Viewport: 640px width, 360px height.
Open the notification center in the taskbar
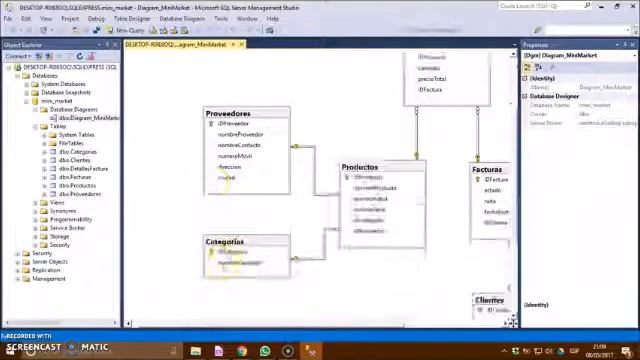[627, 351]
